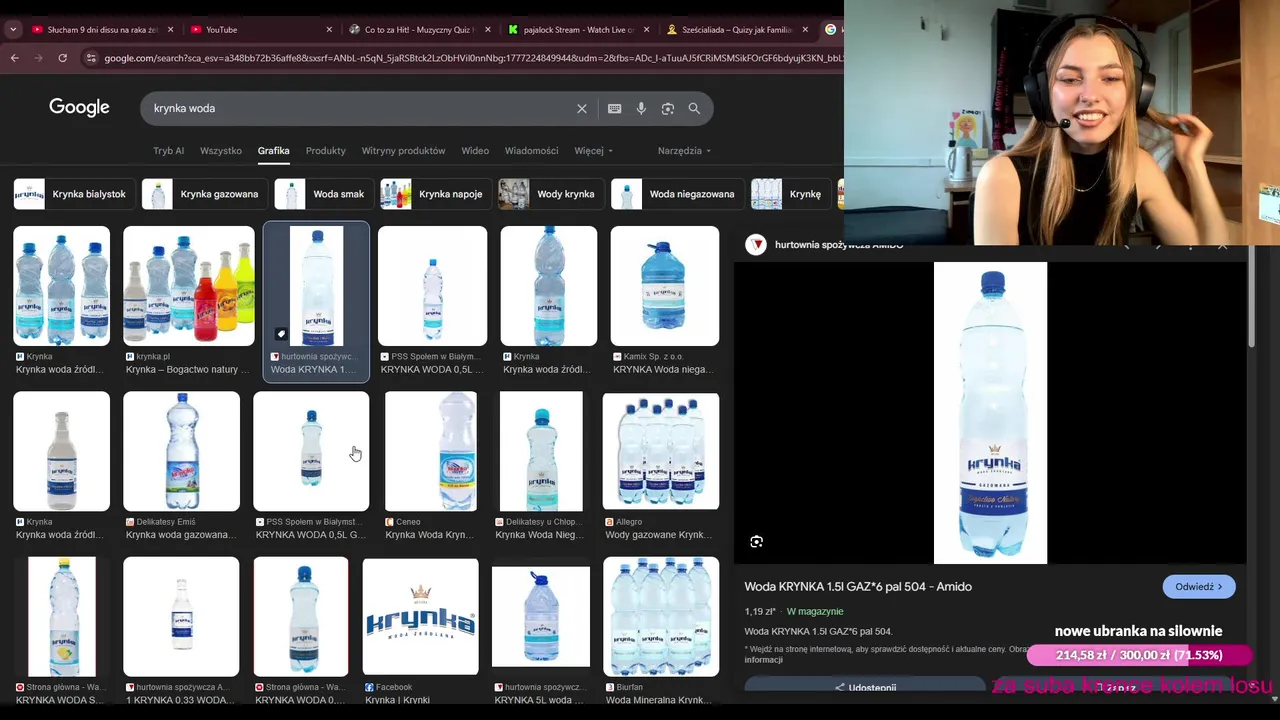Open the on-screen keyboard icon in search box

(614, 108)
